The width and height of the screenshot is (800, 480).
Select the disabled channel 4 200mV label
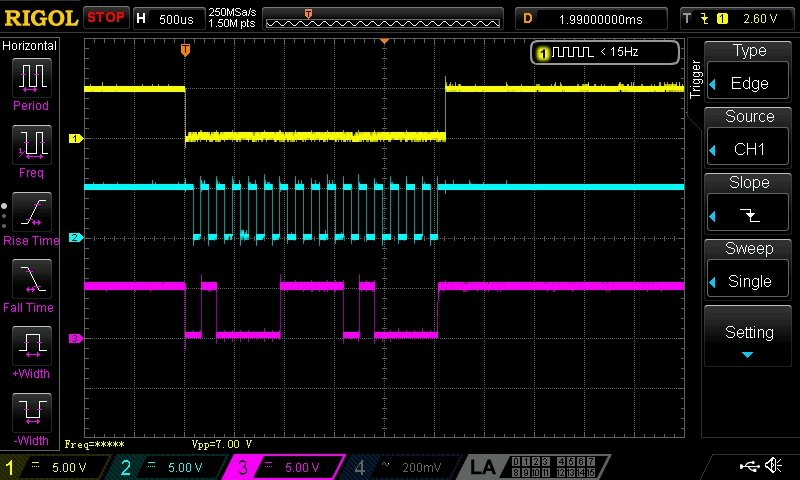pyautogui.click(x=421, y=467)
